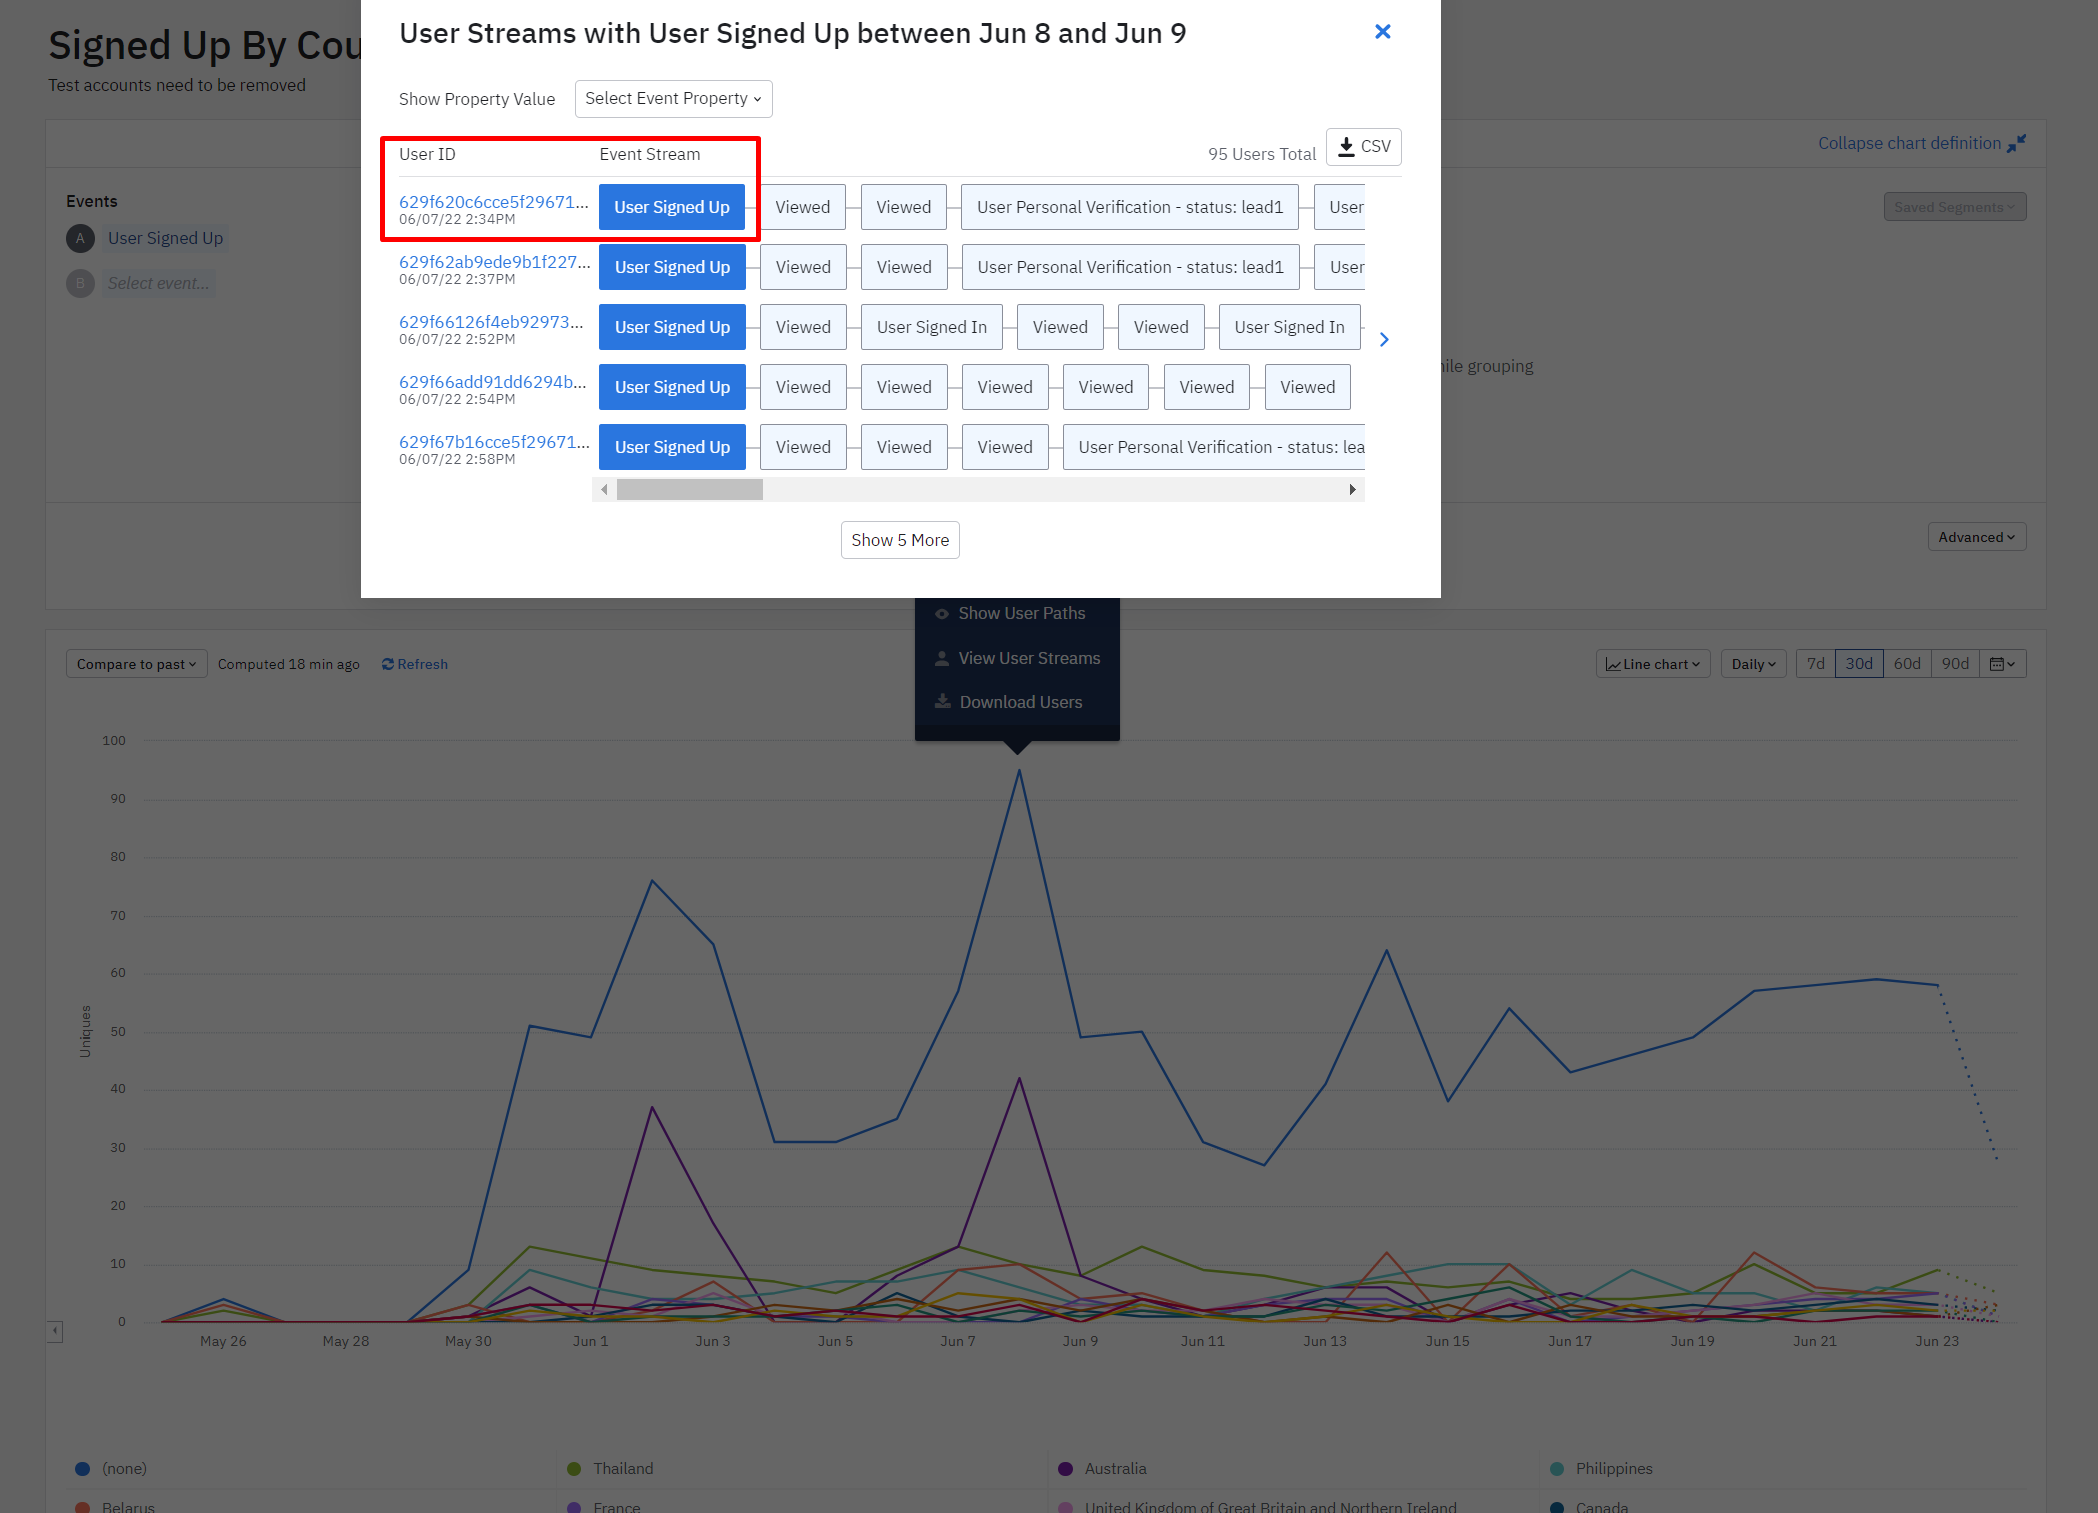The image size is (2098, 1513).
Task: Click the Refresh icon link
Action: [414, 664]
